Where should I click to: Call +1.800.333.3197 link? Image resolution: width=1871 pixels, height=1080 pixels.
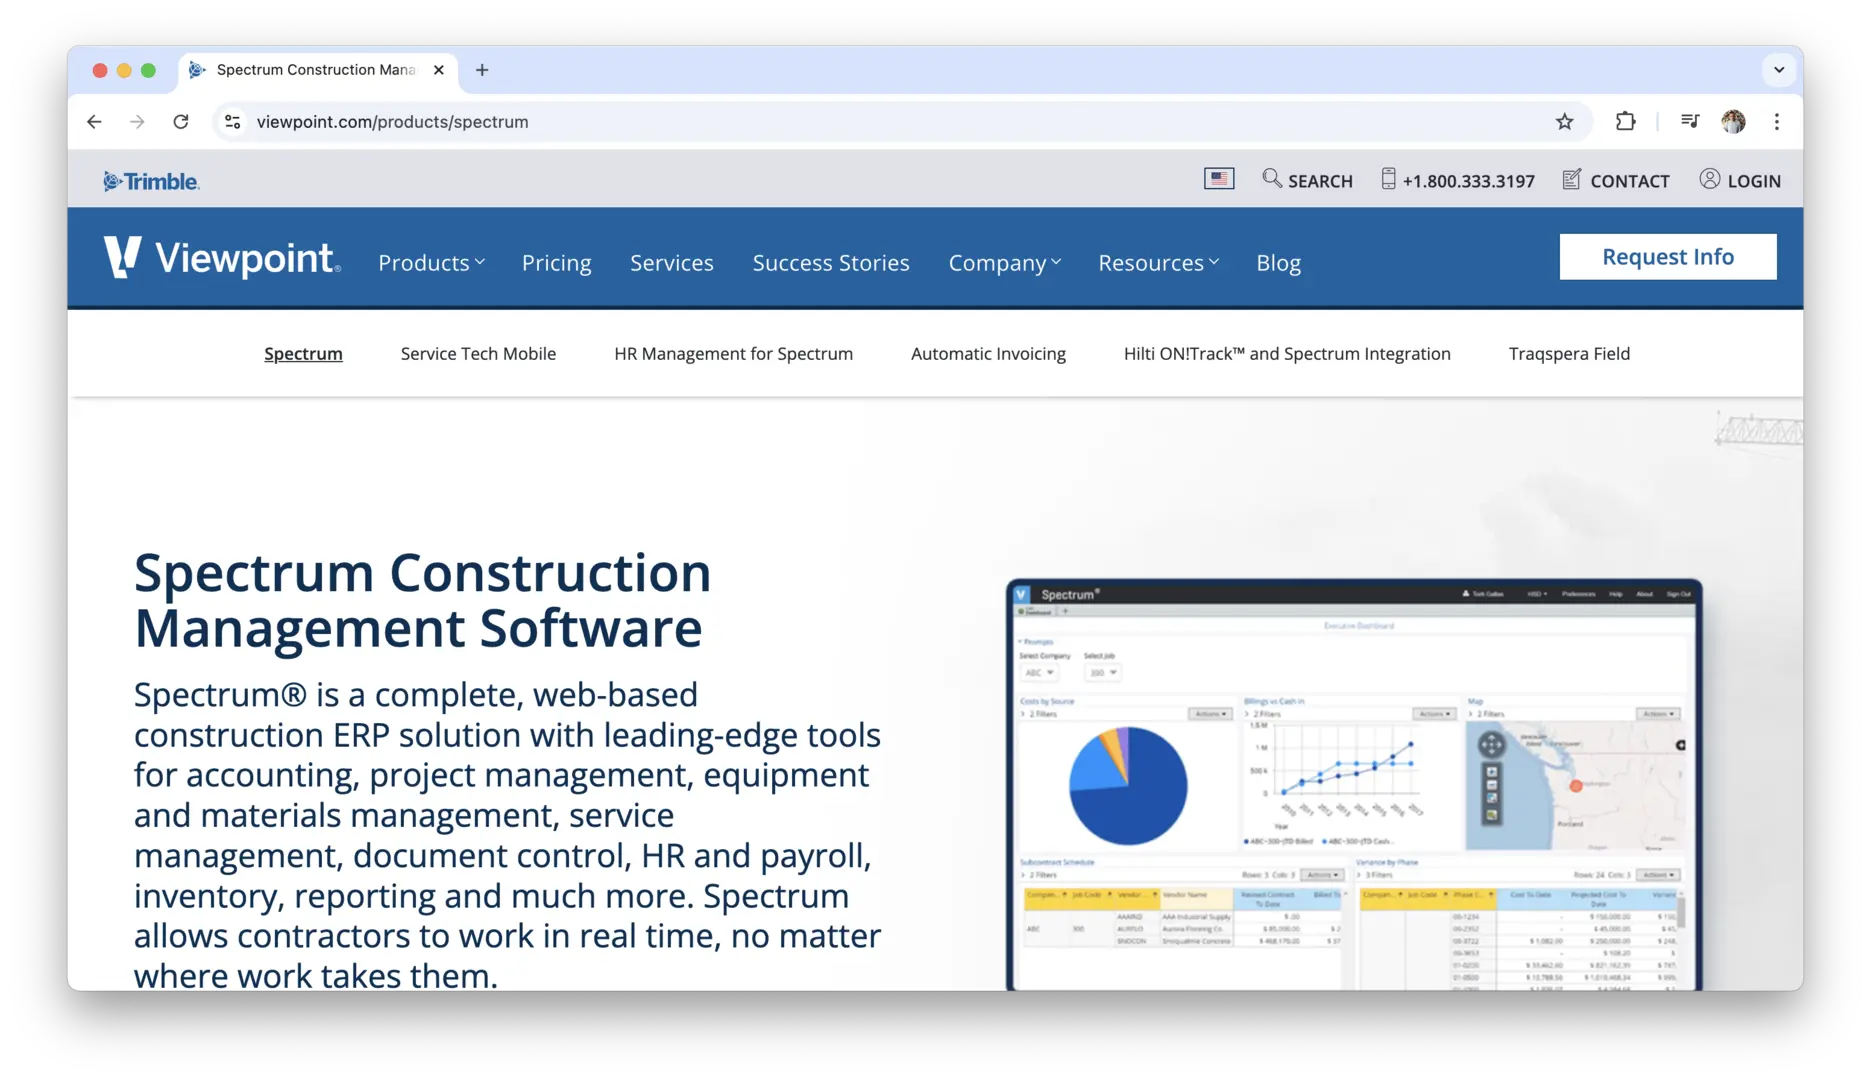point(1468,181)
